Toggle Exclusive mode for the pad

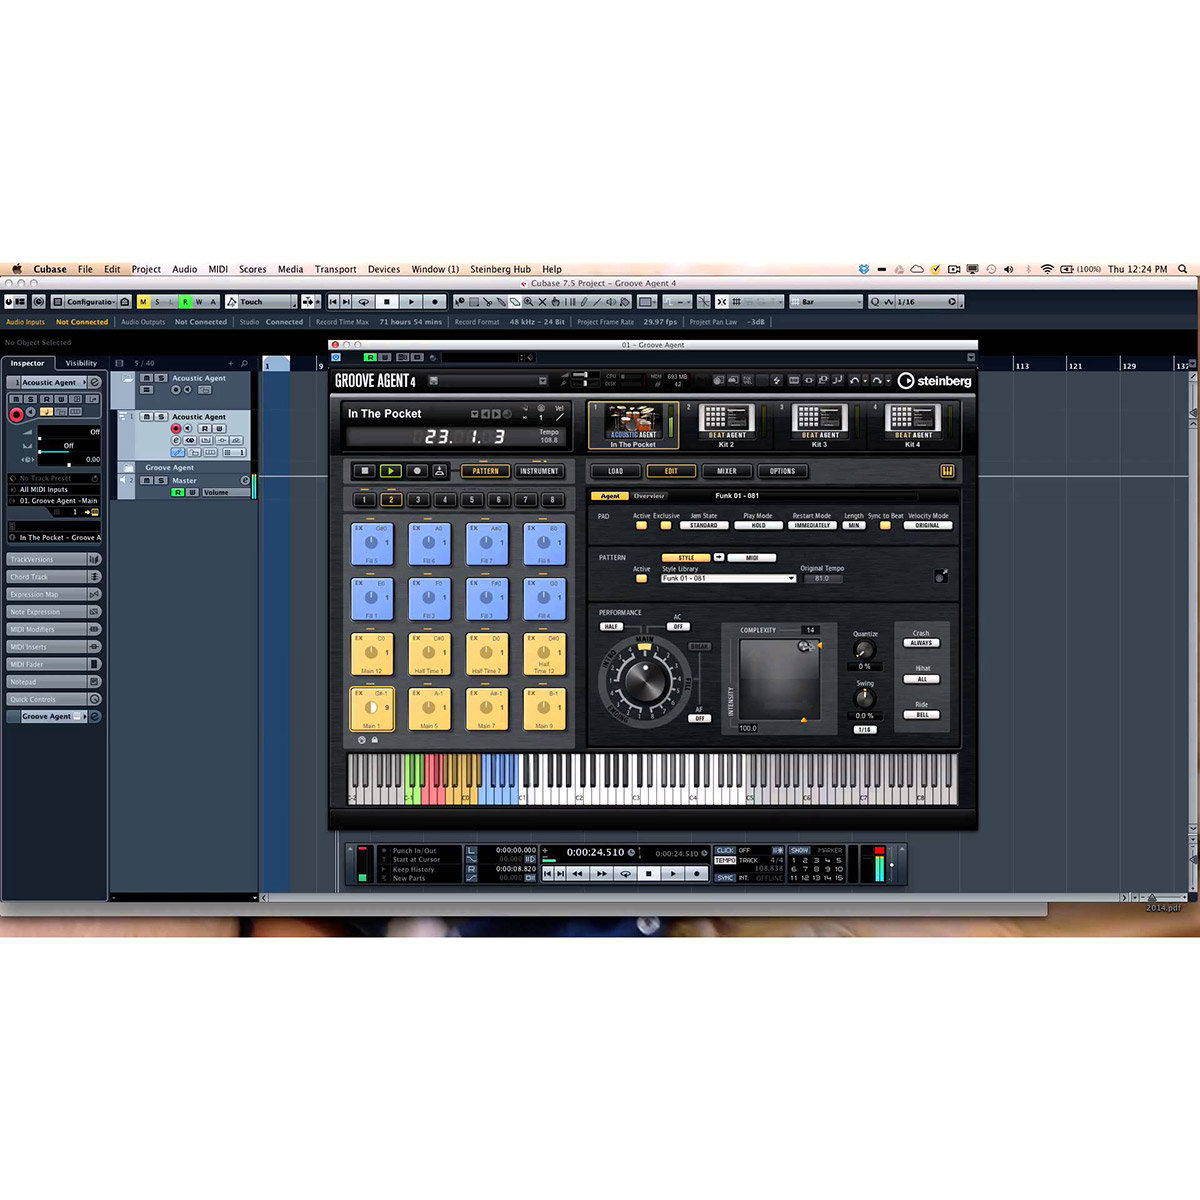[665, 526]
